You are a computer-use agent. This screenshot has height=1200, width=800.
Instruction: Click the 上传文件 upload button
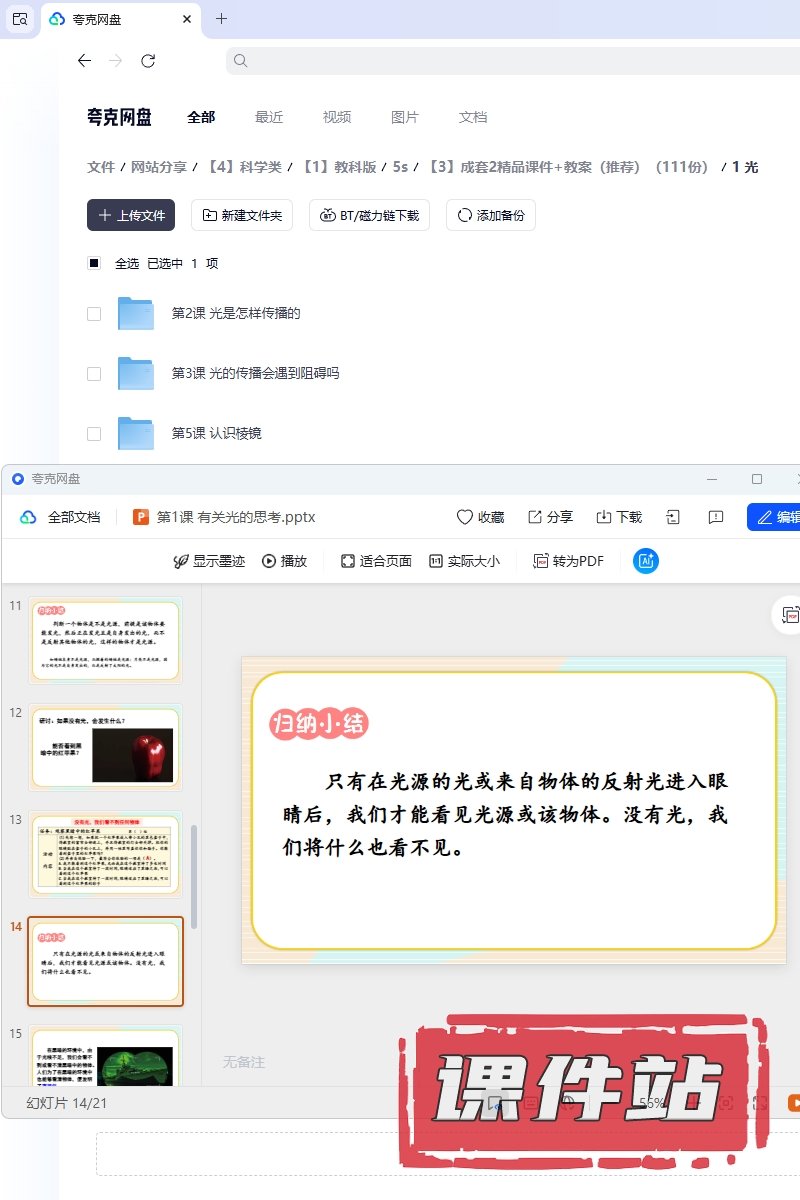(131, 215)
